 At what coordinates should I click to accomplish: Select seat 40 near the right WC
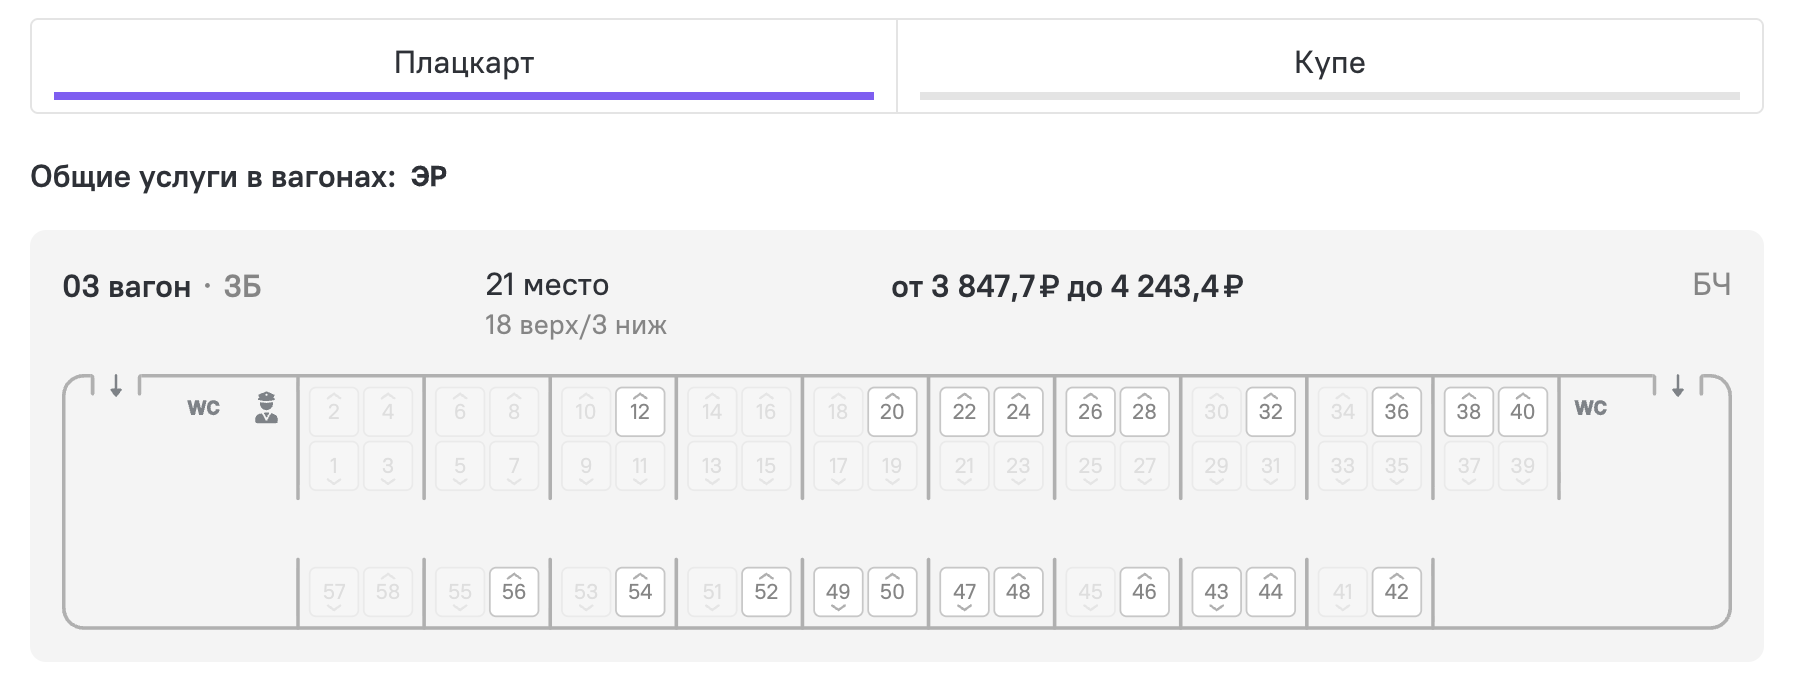[1522, 411]
